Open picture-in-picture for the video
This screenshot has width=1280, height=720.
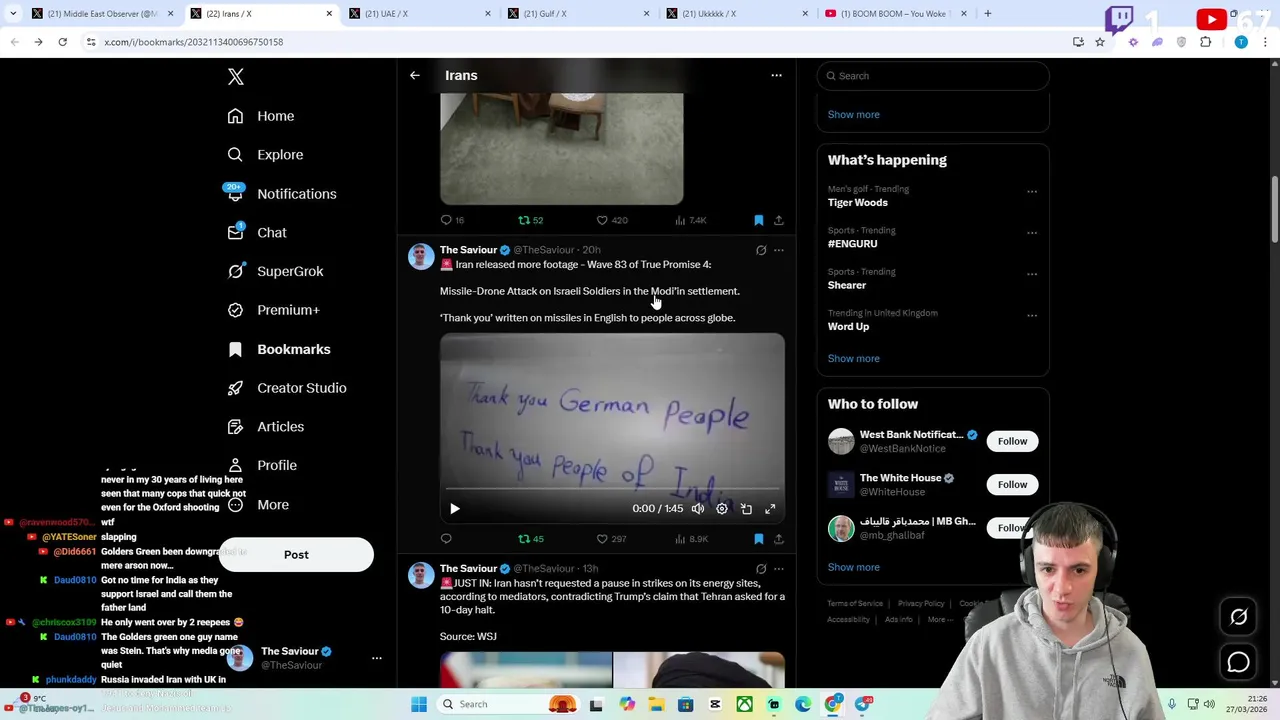746,509
